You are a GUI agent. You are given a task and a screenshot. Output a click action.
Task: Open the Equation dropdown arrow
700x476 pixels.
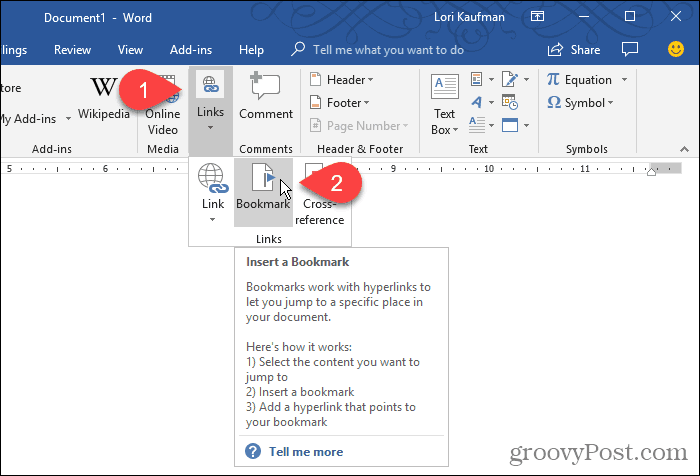(x=625, y=80)
